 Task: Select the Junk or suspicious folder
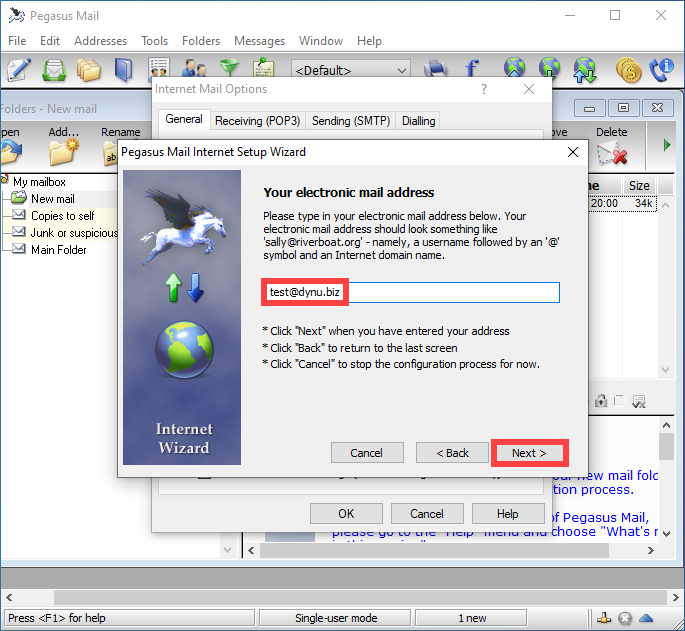74,233
